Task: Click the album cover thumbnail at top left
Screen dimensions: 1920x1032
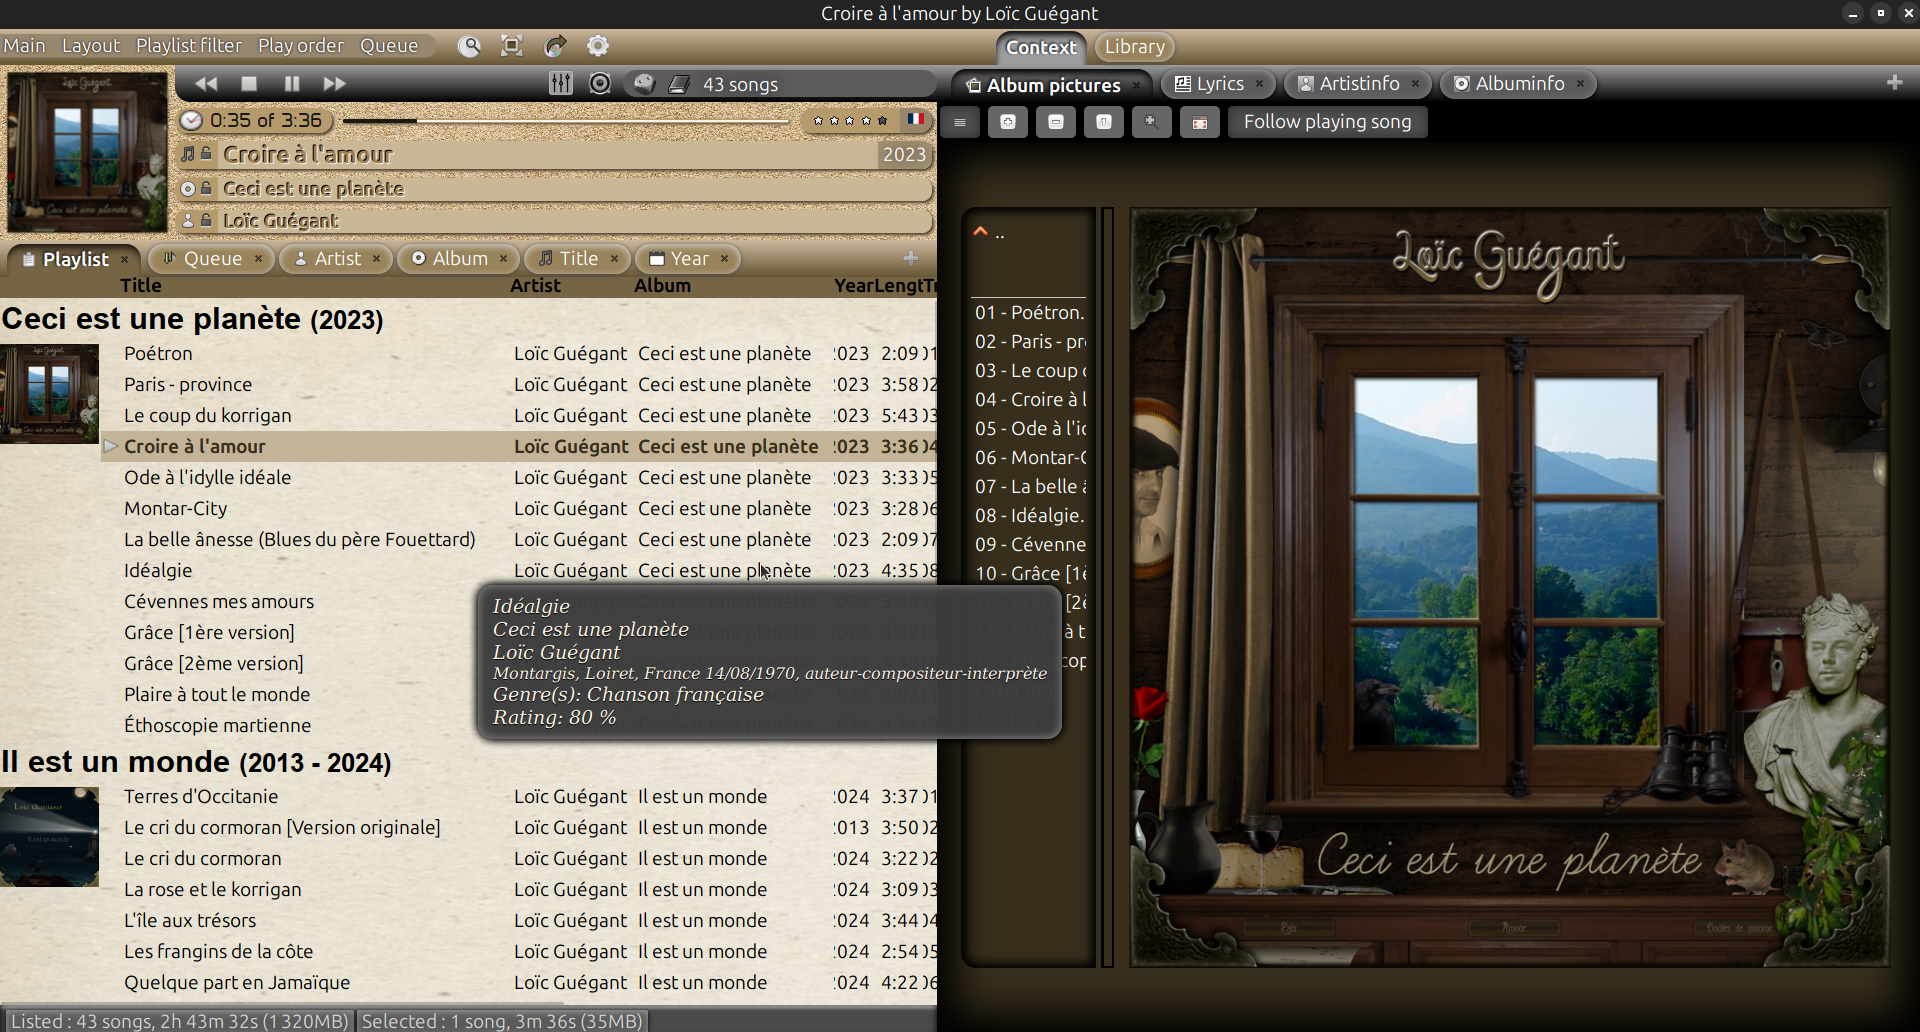Action: [x=88, y=151]
